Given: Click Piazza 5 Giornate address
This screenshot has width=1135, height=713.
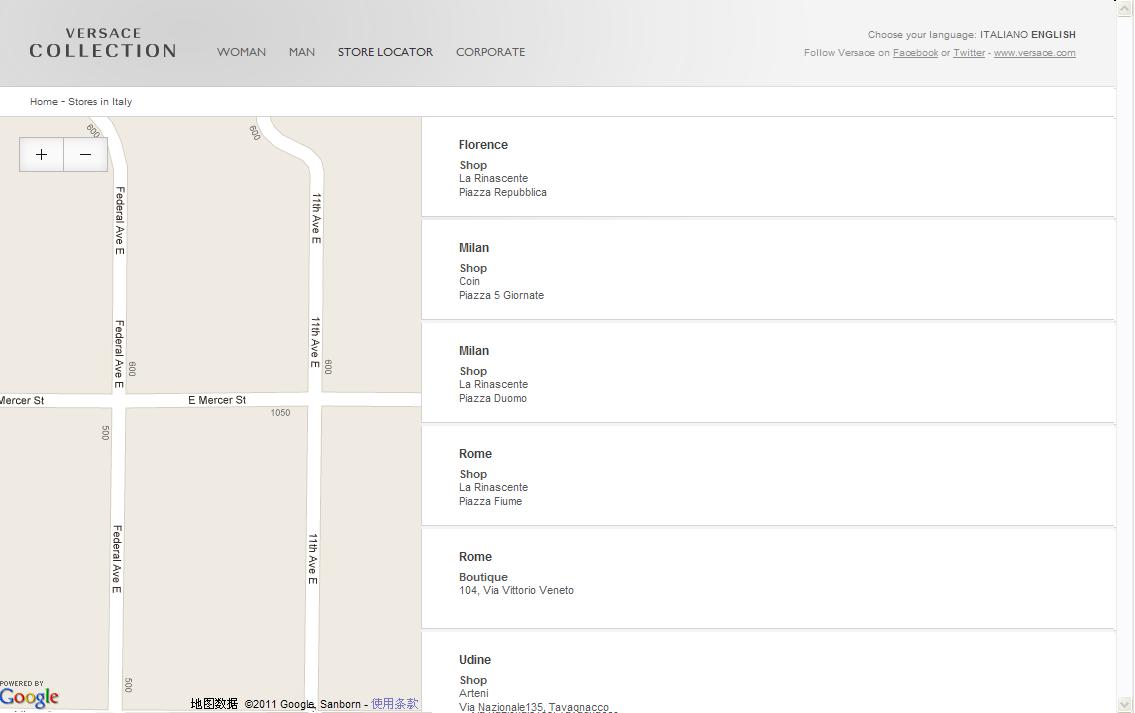Looking at the screenshot, I should [501, 295].
